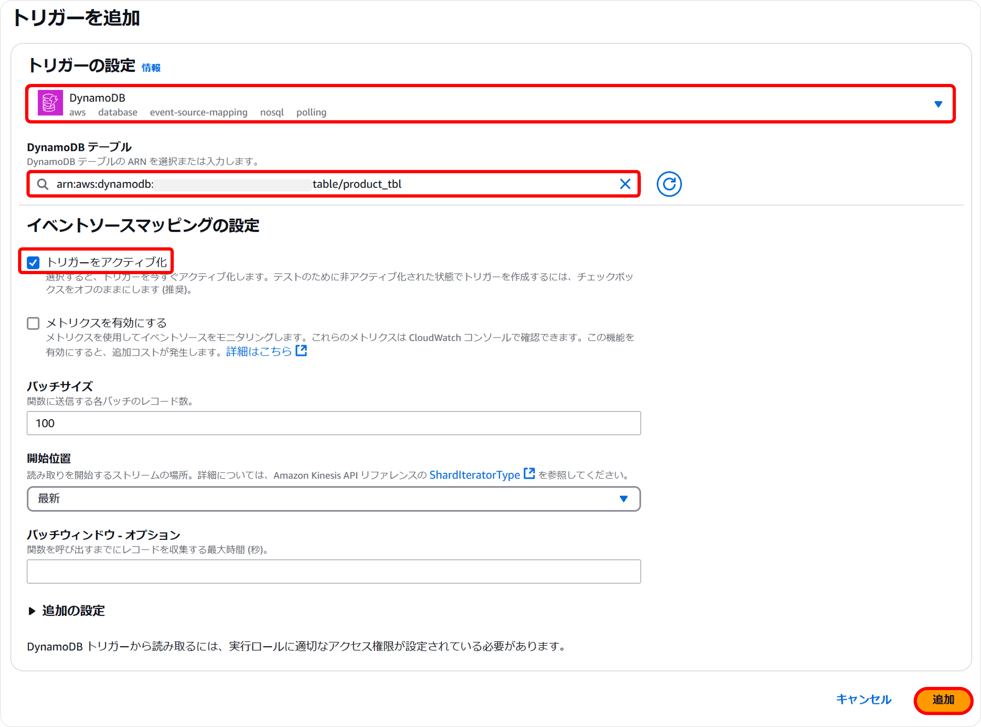Viewport: 981px width, 727px height.
Task: Click the DynamoDB table ARN input field
Action: (x=333, y=184)
